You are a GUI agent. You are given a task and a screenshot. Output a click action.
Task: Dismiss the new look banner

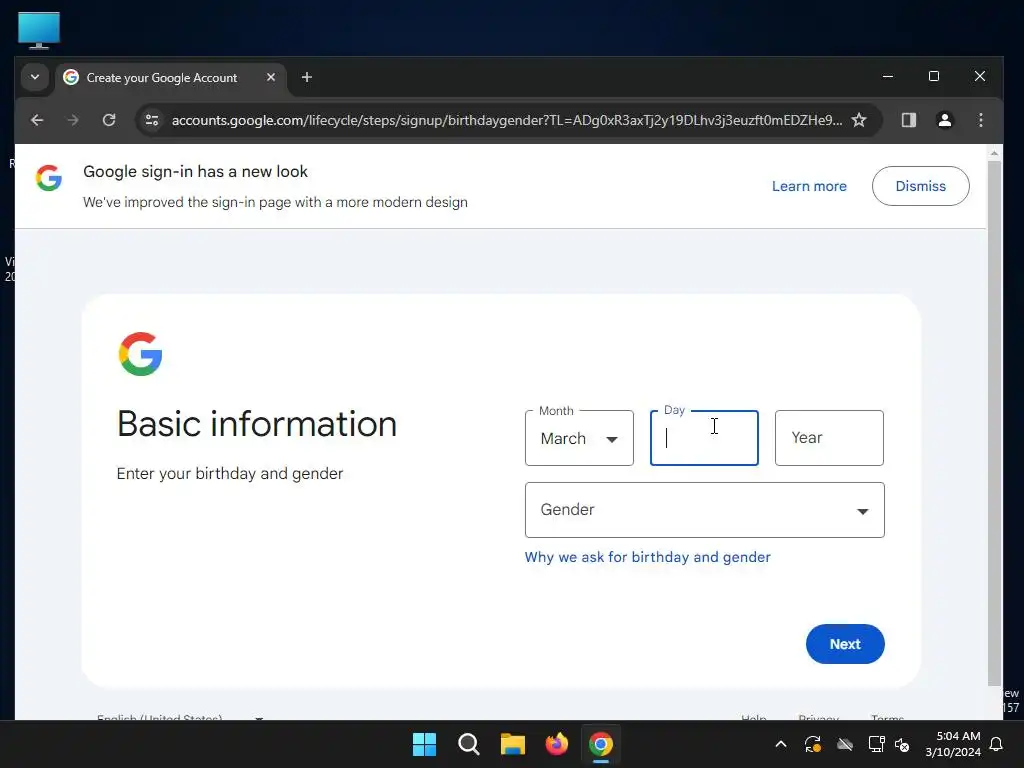pyautogui.click(x=920, y=186)
